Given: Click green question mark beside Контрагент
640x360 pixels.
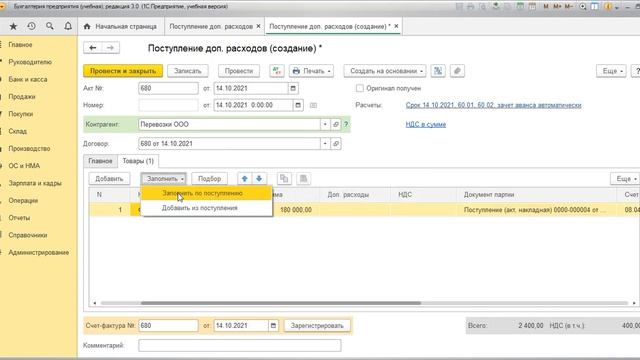Looking at the screenshot, I should click(x=346, y=124).
